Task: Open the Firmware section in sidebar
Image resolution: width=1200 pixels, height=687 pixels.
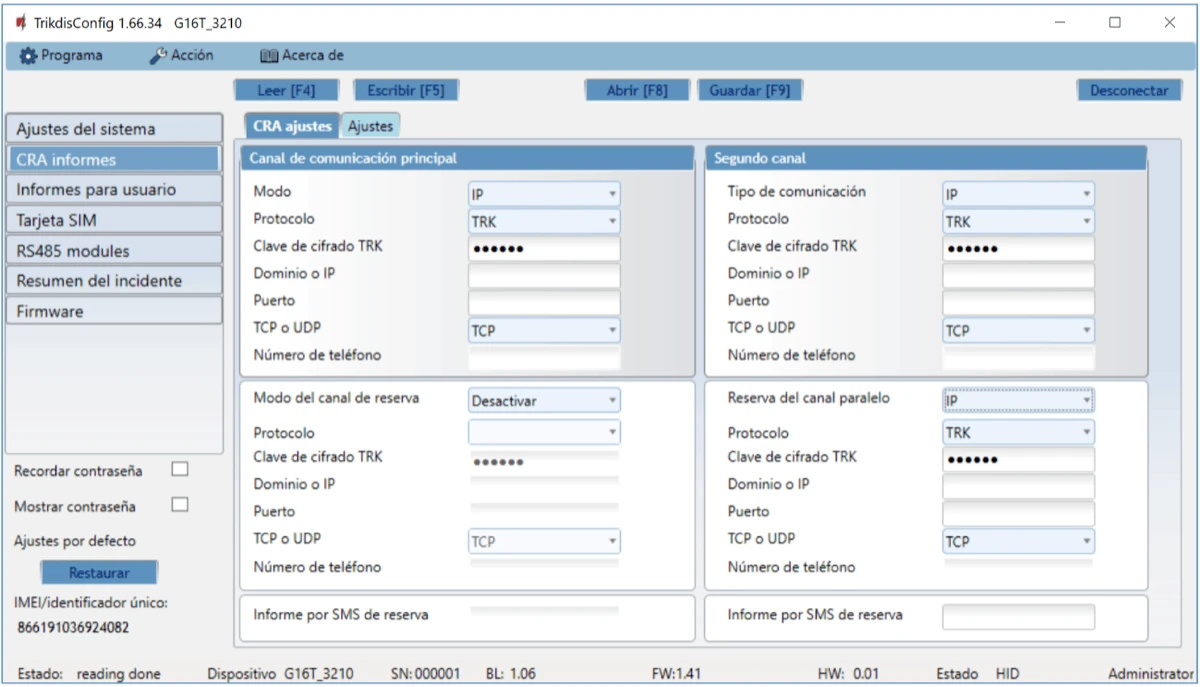Action: coord(113,311)
